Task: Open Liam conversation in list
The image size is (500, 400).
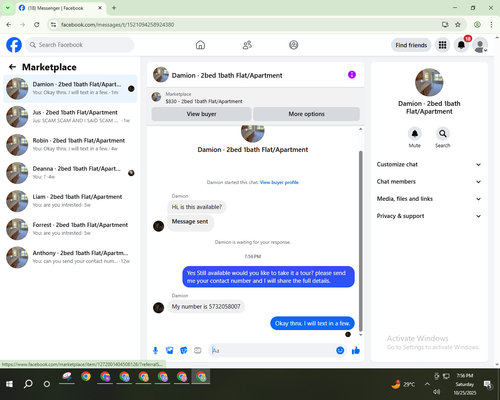Action: [x=70, y=201]
